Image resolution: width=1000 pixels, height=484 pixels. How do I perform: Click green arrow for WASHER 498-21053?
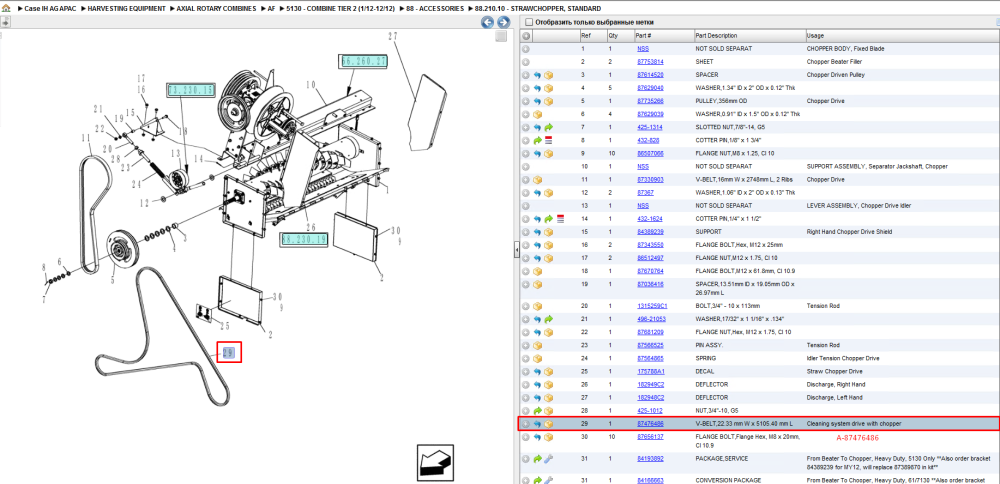[x=548, y=319]
